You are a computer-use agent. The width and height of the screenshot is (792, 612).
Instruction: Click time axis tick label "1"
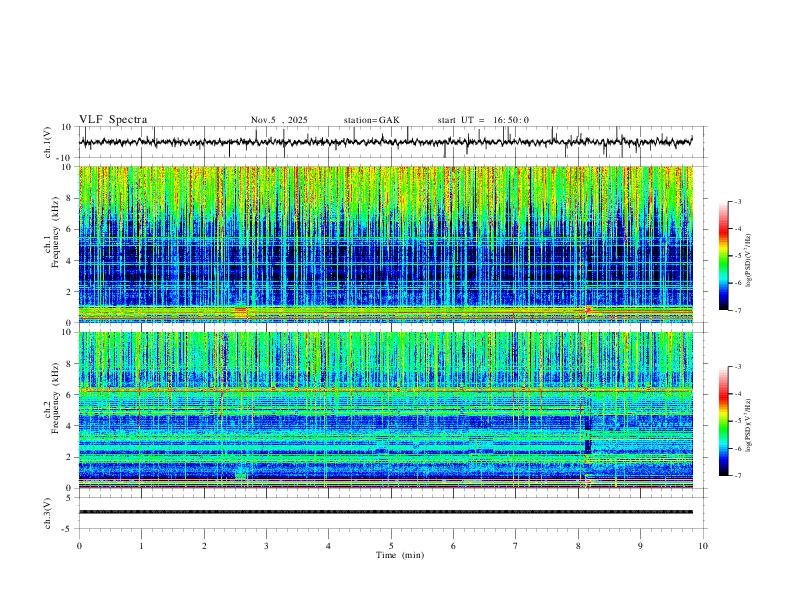point(141,546)
